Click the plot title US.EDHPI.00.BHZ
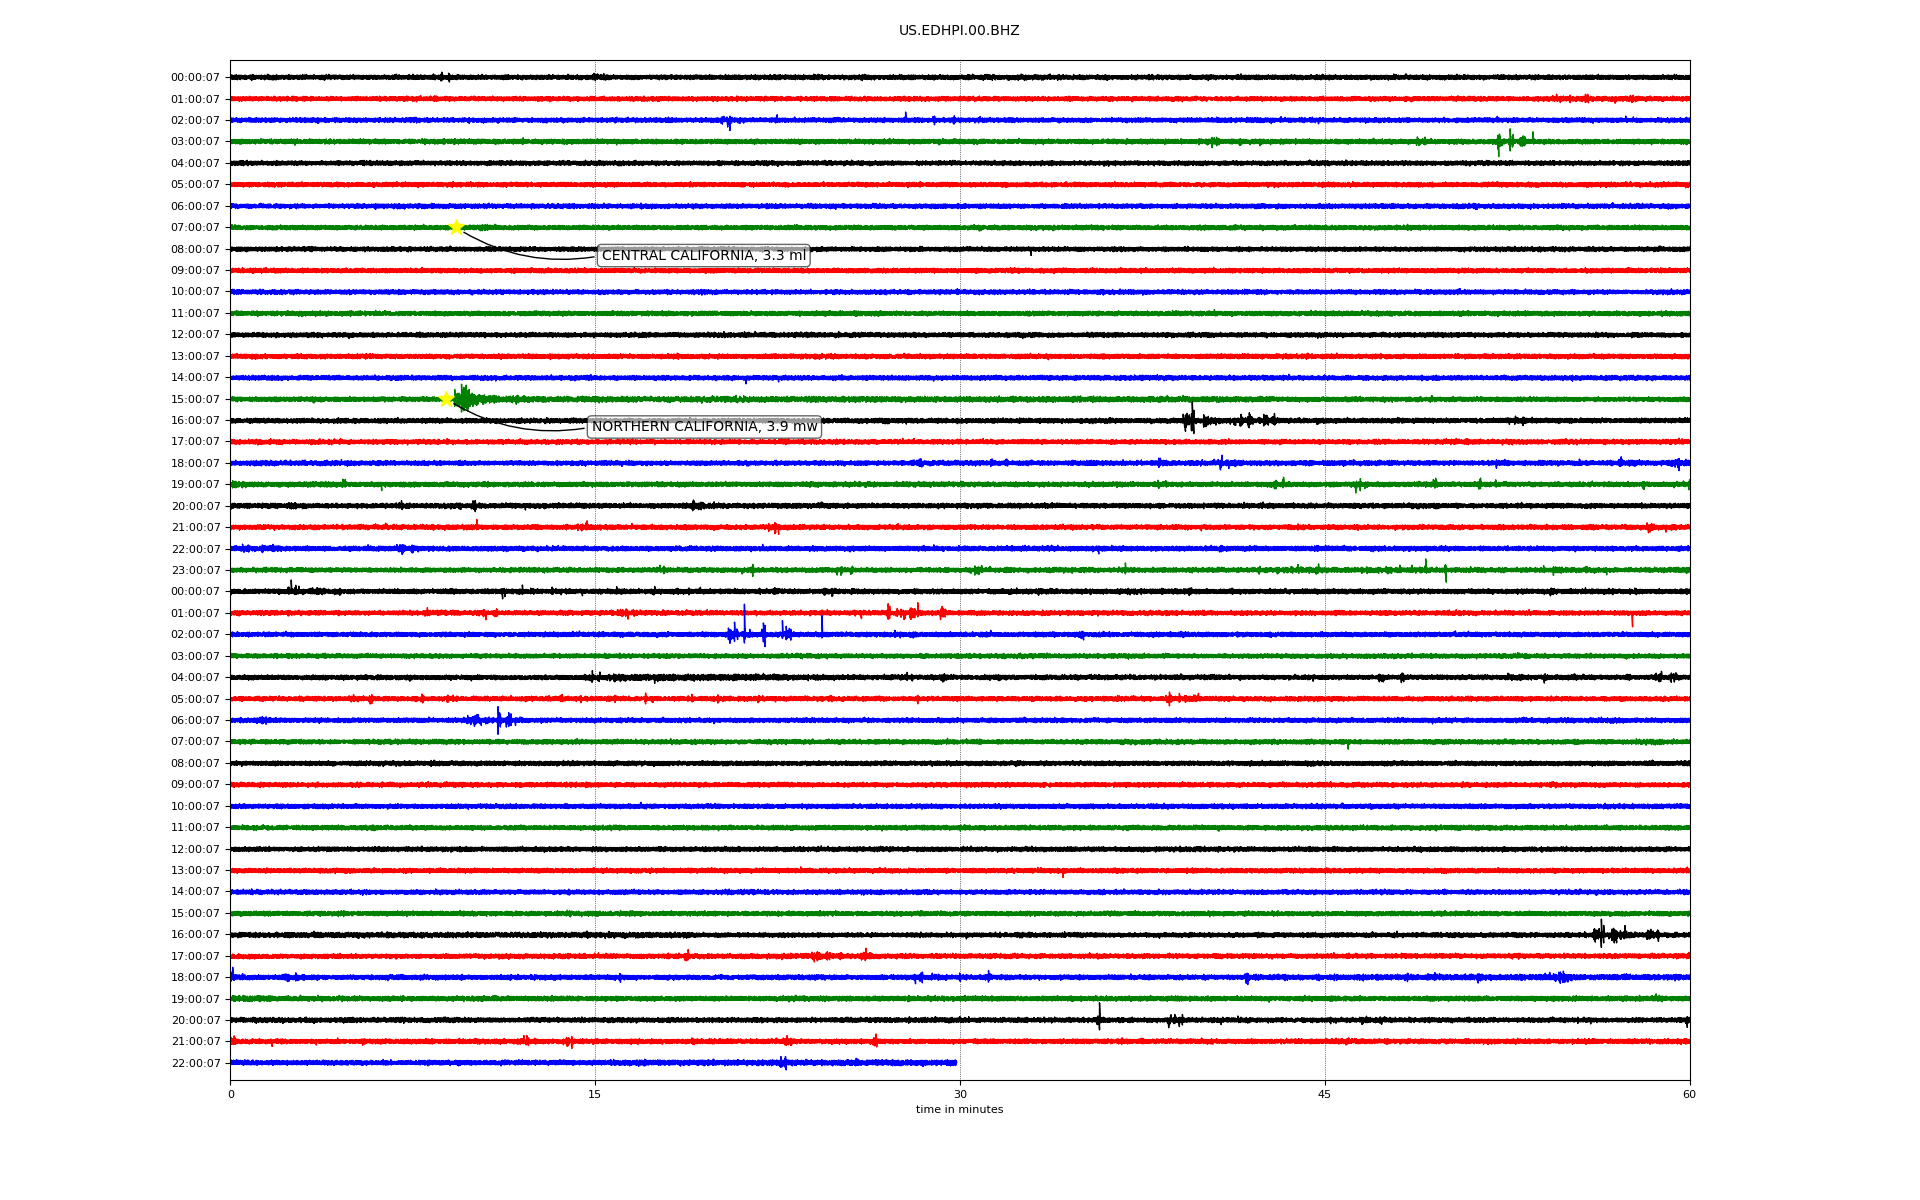This screenshot has width=1920, height=1200. click(x=958, y=31)
